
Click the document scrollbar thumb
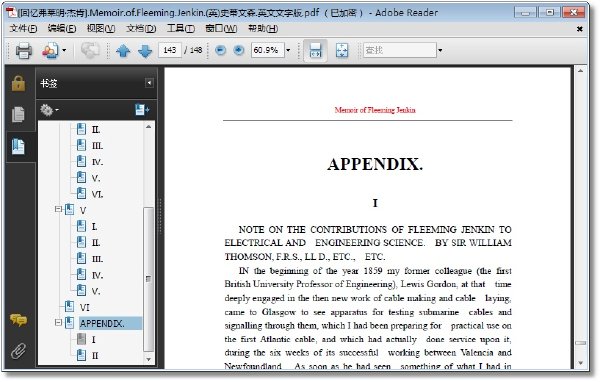[580, 343]
